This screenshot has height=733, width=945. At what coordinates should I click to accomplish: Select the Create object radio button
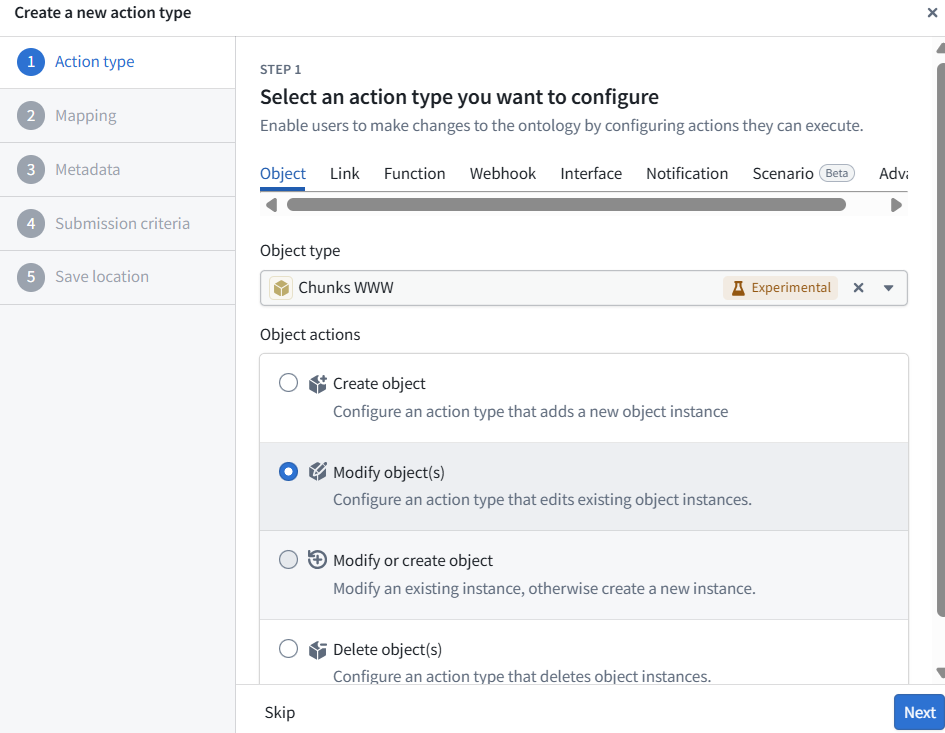coord(288,383)
